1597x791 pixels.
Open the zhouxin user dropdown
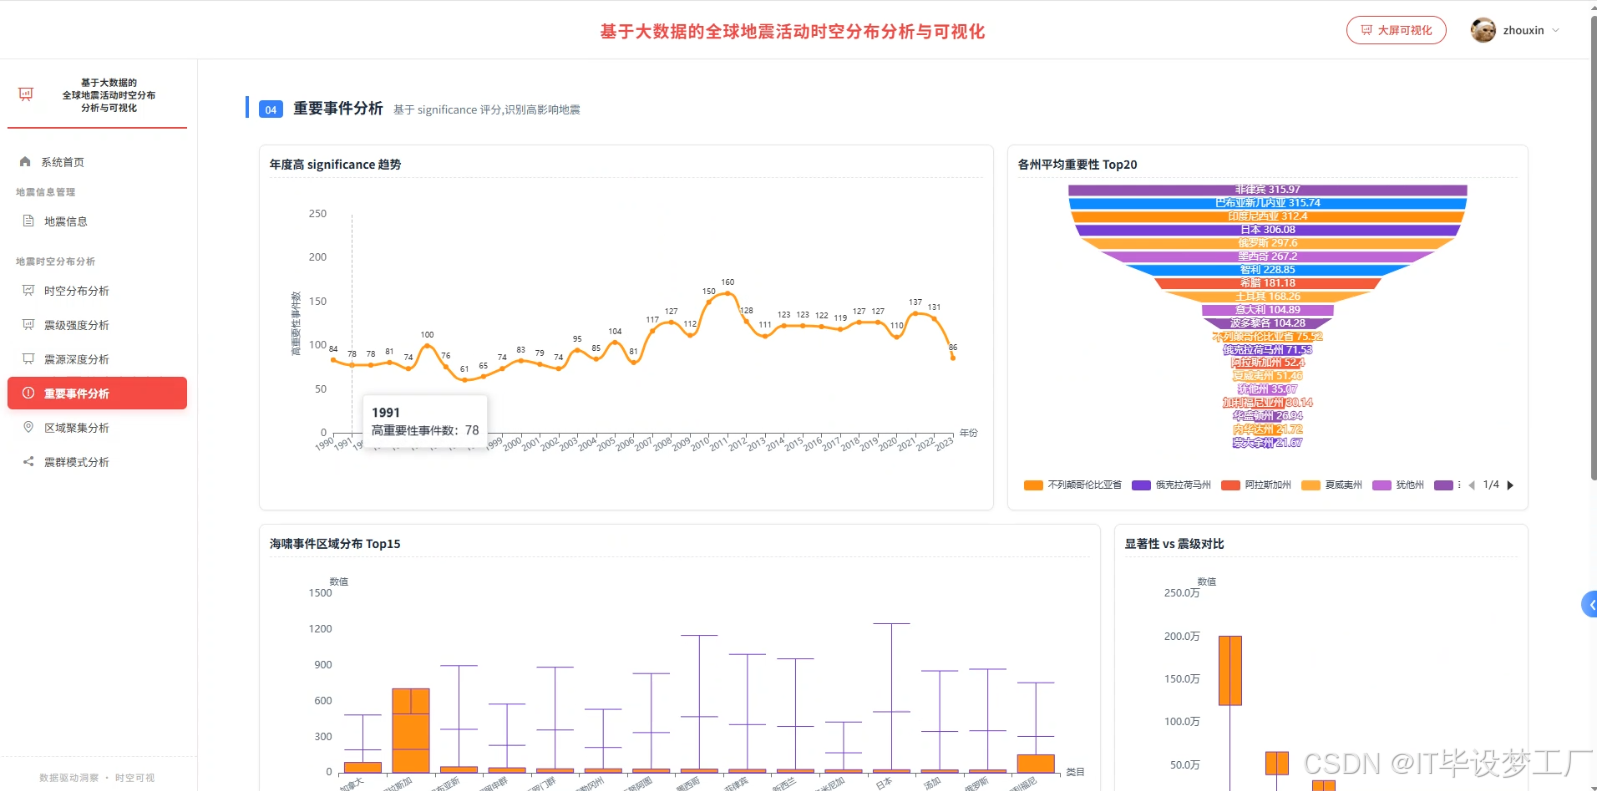click(1515, 30)
